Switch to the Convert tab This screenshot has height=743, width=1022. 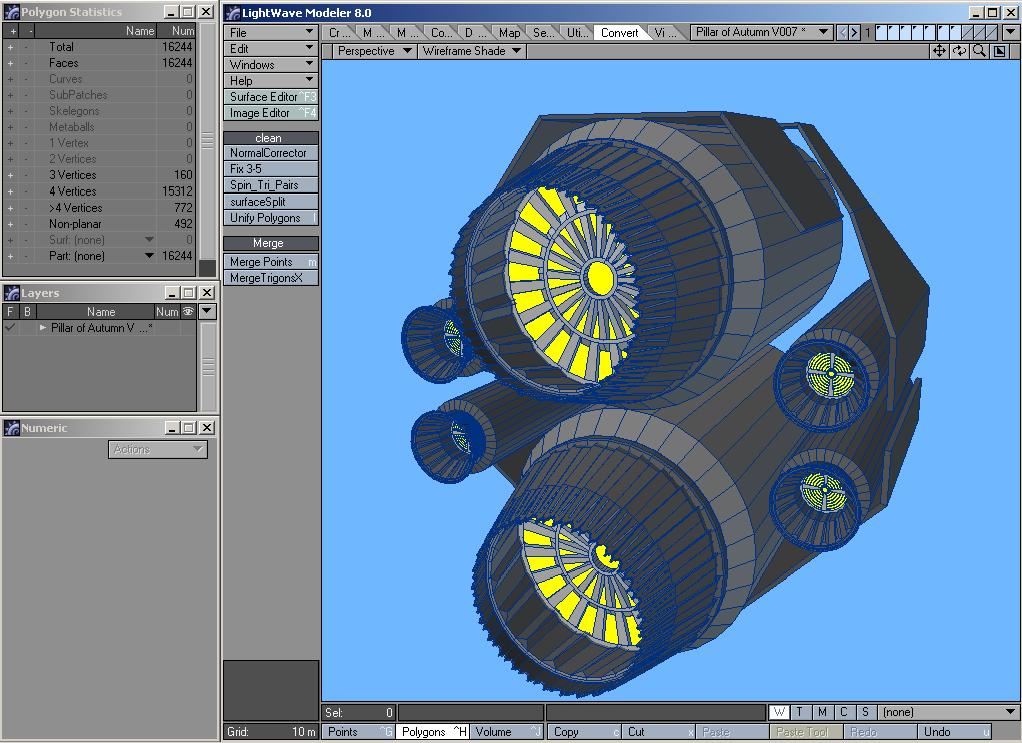tap(619, 32)
